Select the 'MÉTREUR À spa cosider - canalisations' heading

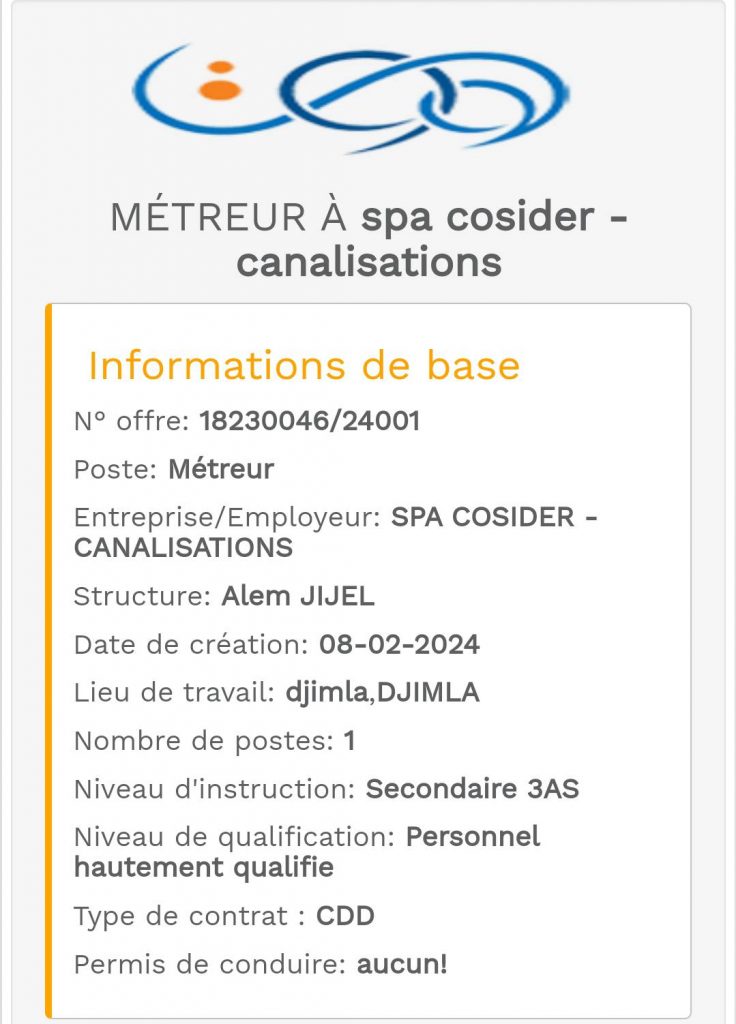(x=369, y=239)
